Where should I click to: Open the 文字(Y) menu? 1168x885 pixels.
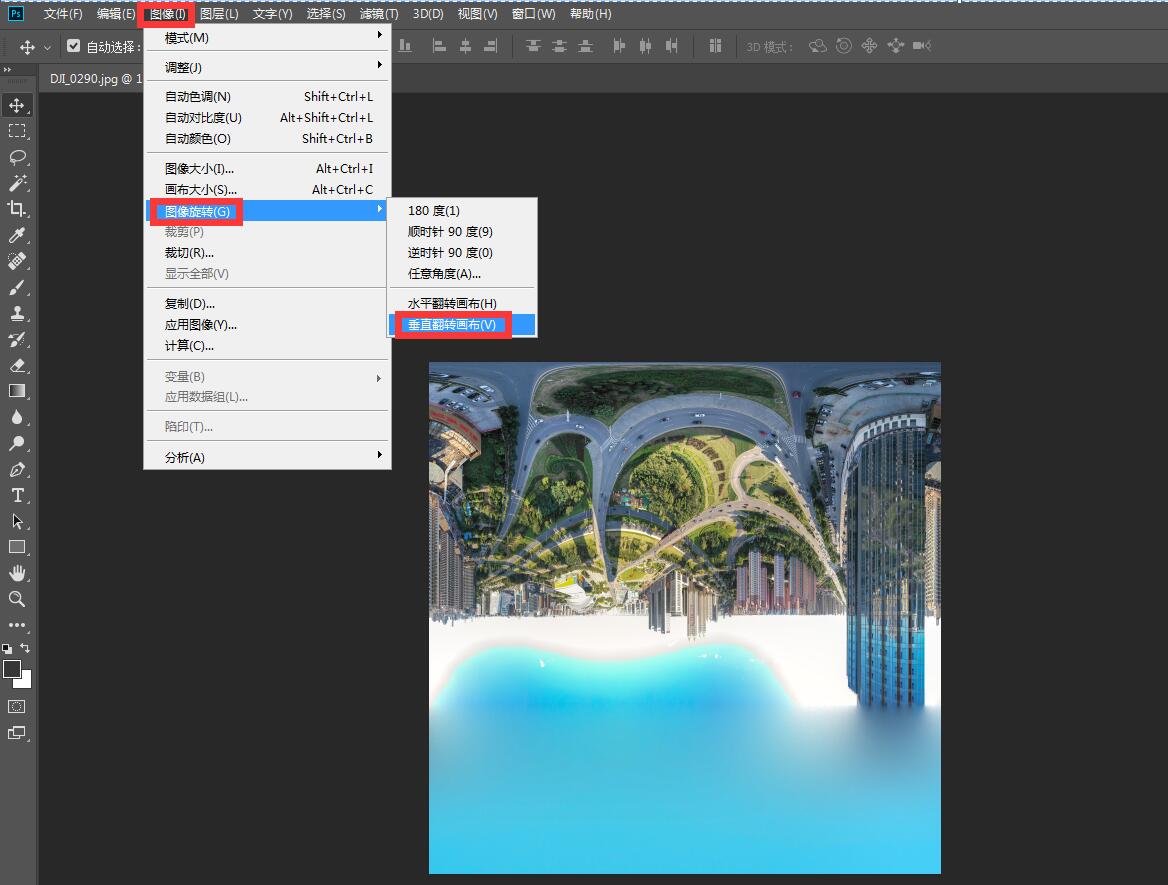pos(272,13)
